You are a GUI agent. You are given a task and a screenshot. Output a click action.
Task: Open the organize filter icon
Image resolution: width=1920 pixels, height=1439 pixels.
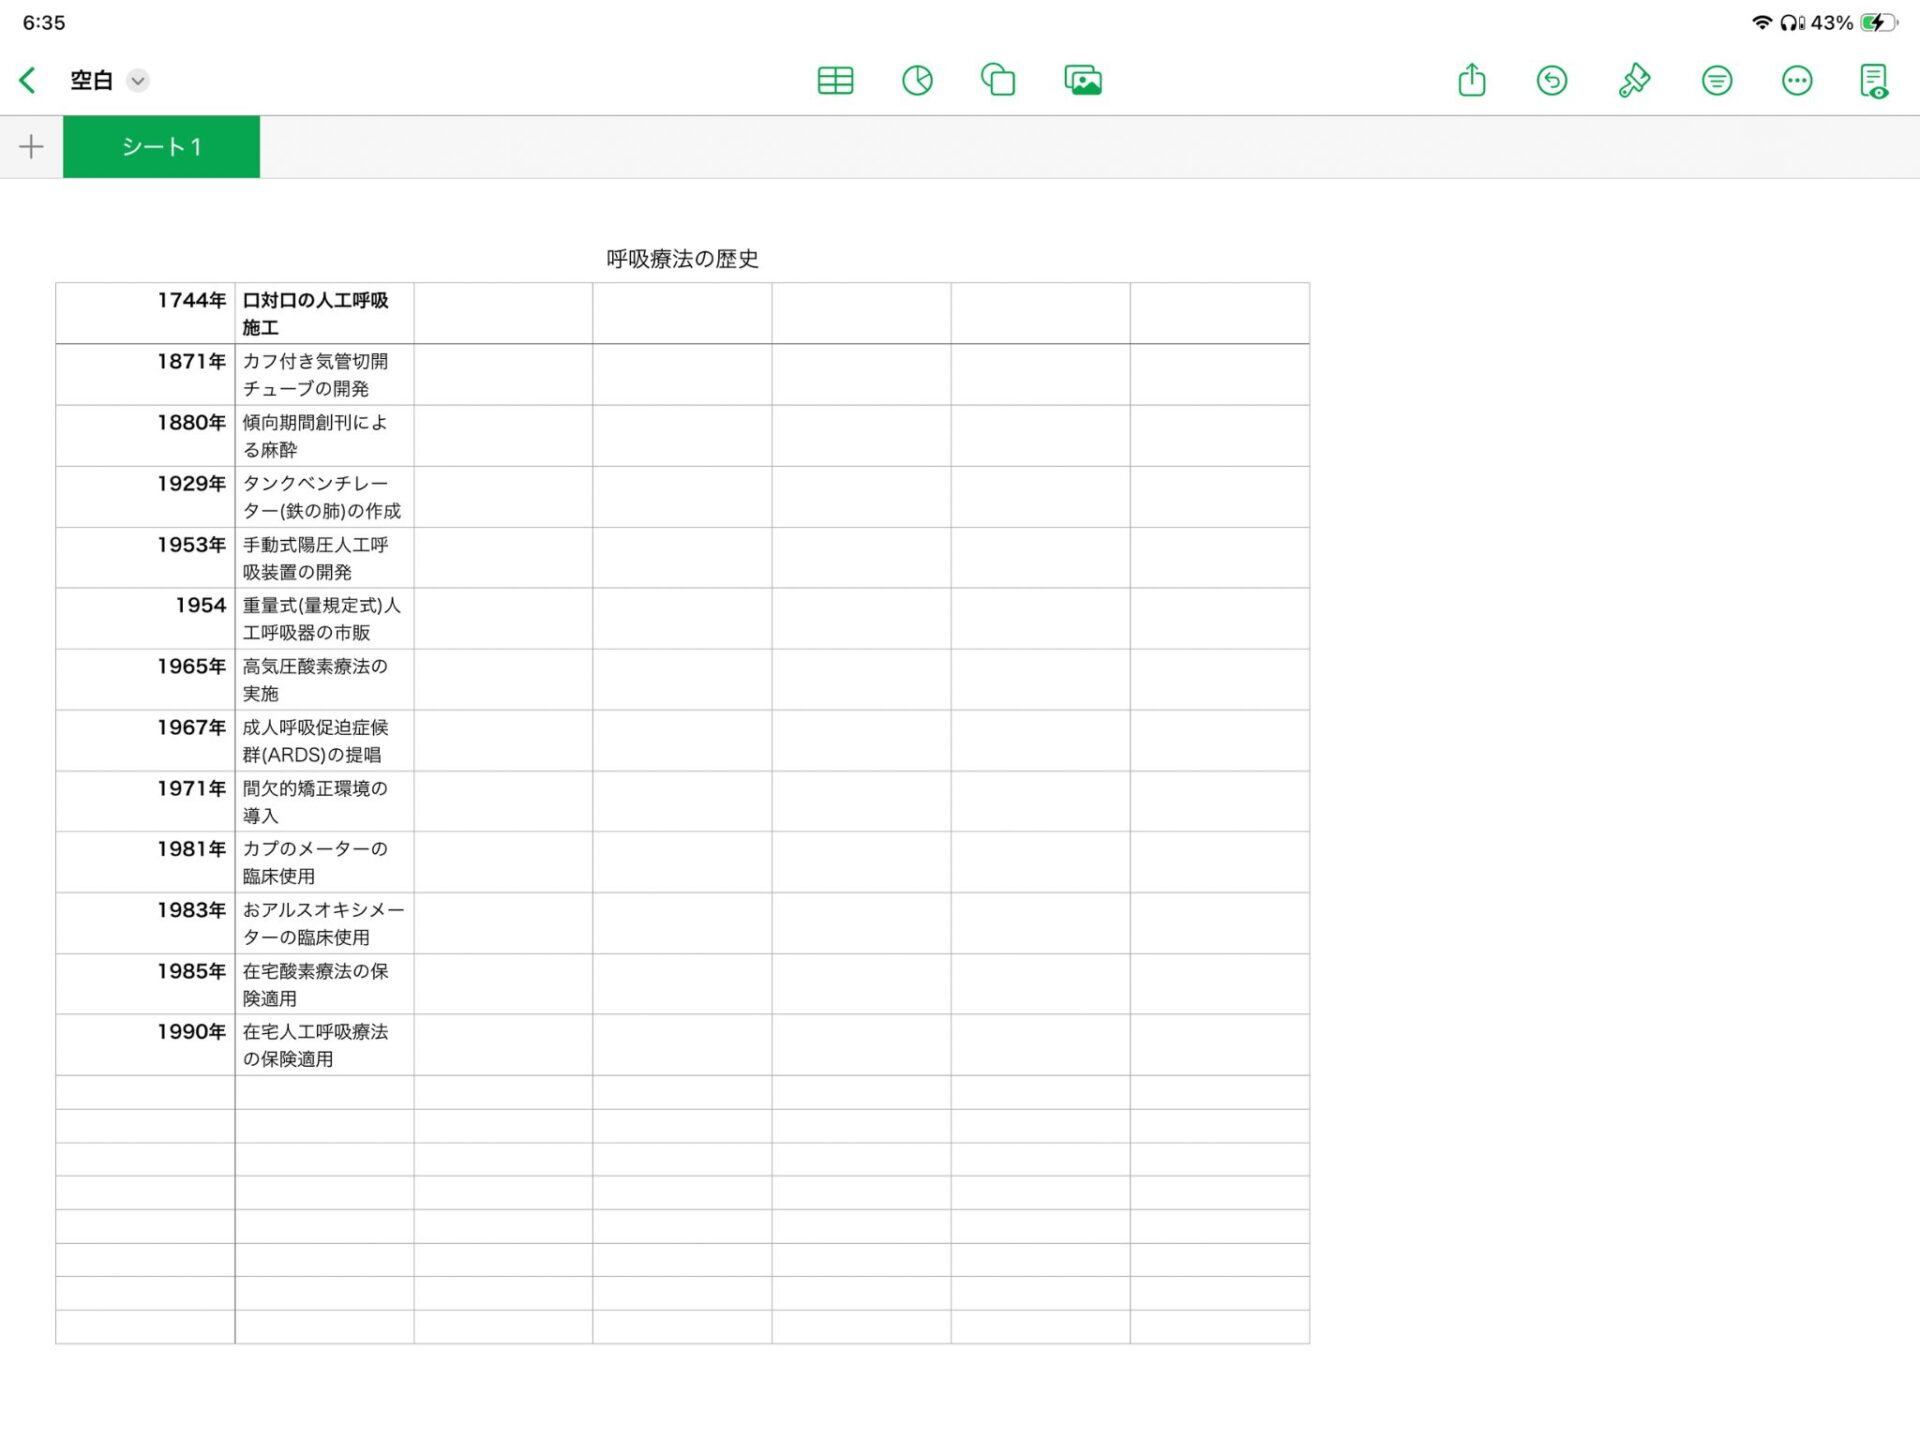1716,80
